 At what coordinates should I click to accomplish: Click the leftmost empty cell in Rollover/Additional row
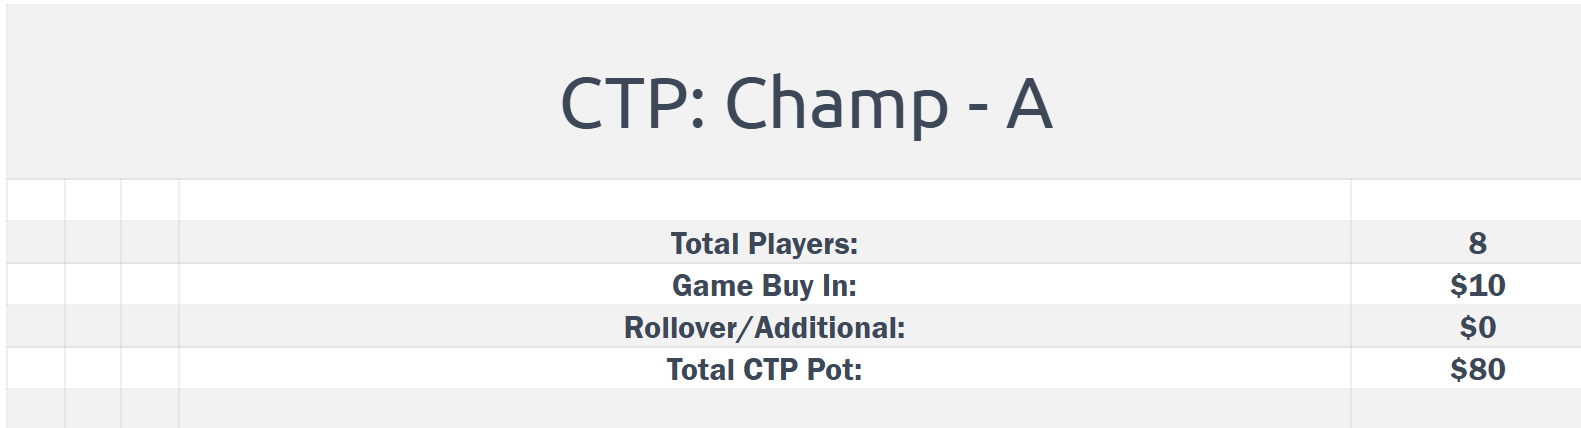[x=35, y=328]
